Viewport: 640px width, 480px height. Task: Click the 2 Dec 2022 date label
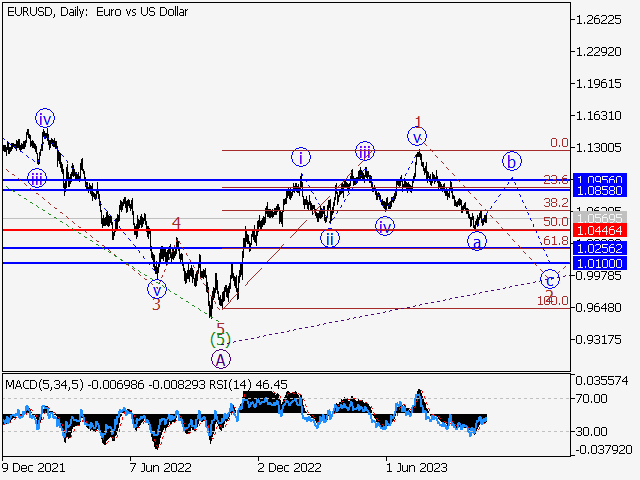pos(289,467)
